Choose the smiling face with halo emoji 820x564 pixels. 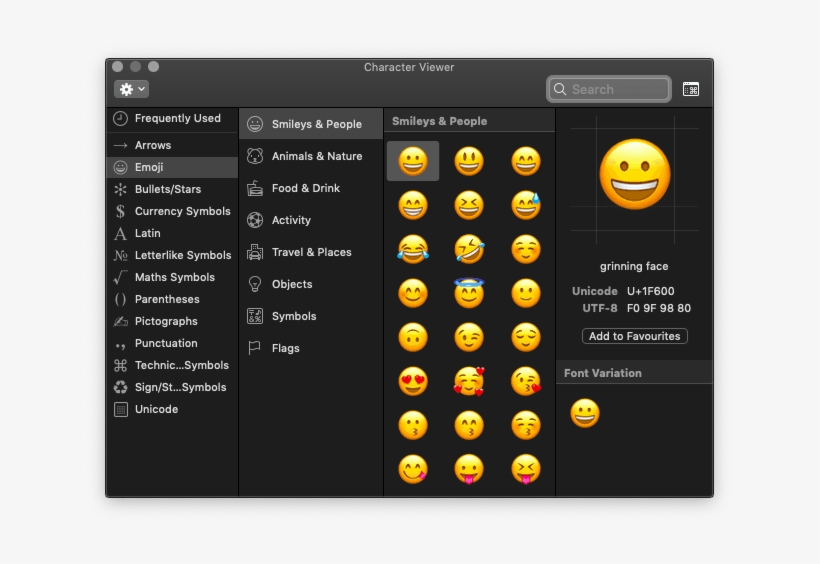pyautogui.click(x=469, y=293)
